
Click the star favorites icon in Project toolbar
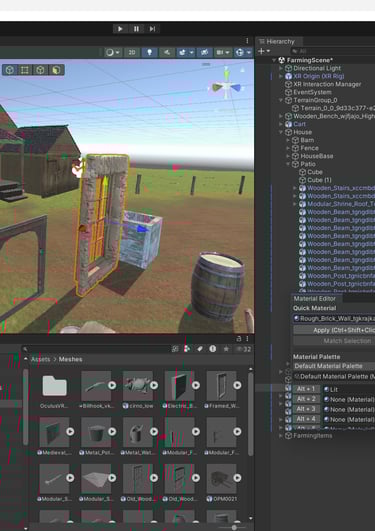coord(226,349)
